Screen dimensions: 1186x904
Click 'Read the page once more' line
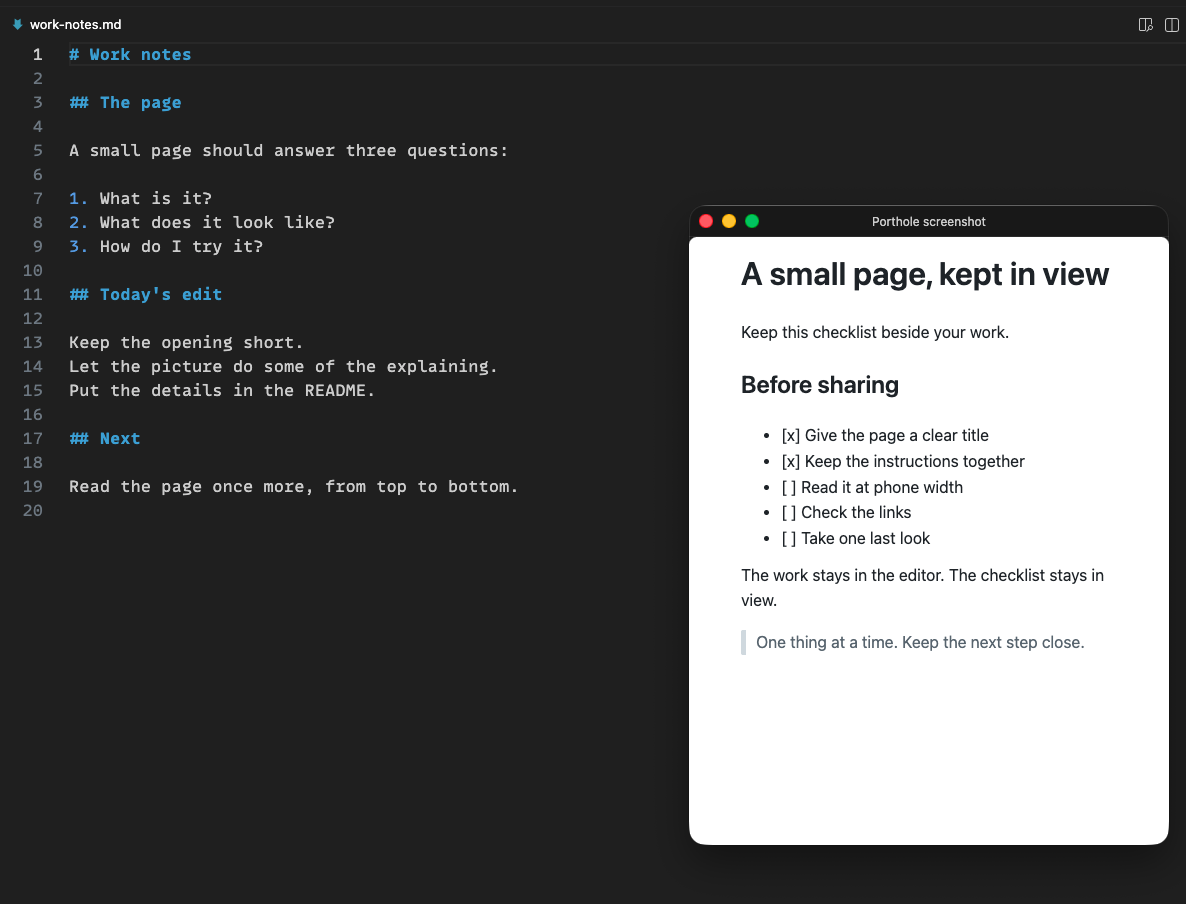[x=293, y=486]
